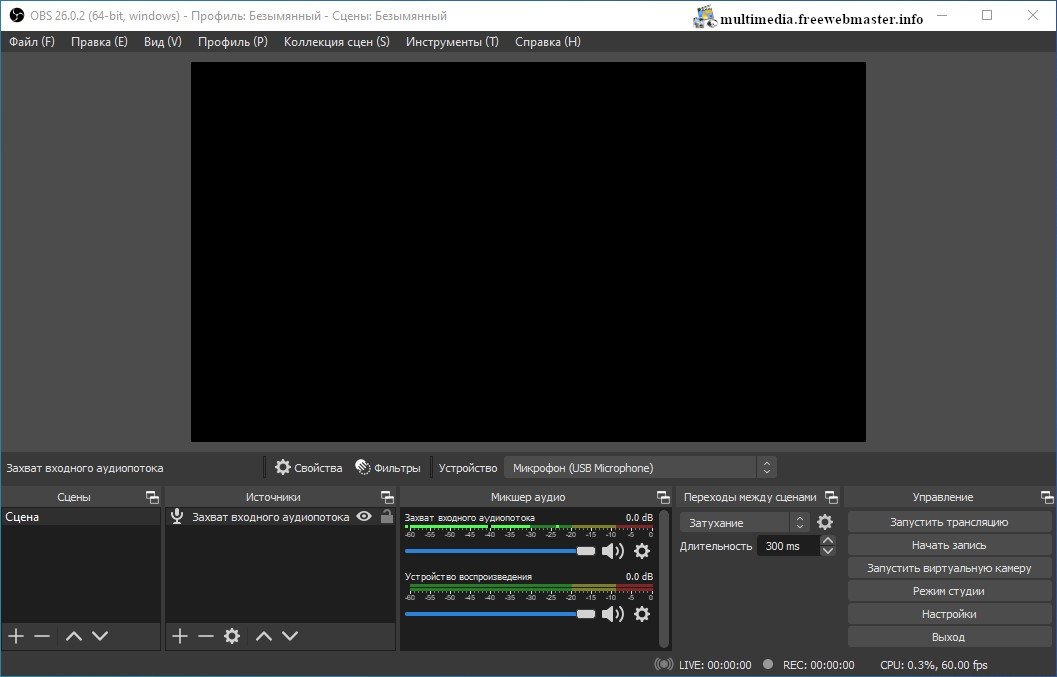The width and height of the screenshot is (1057, 677).
Task: Hide the Захват входного аудиопотока source
Action: pyautogui.click(x=364, y=517)
